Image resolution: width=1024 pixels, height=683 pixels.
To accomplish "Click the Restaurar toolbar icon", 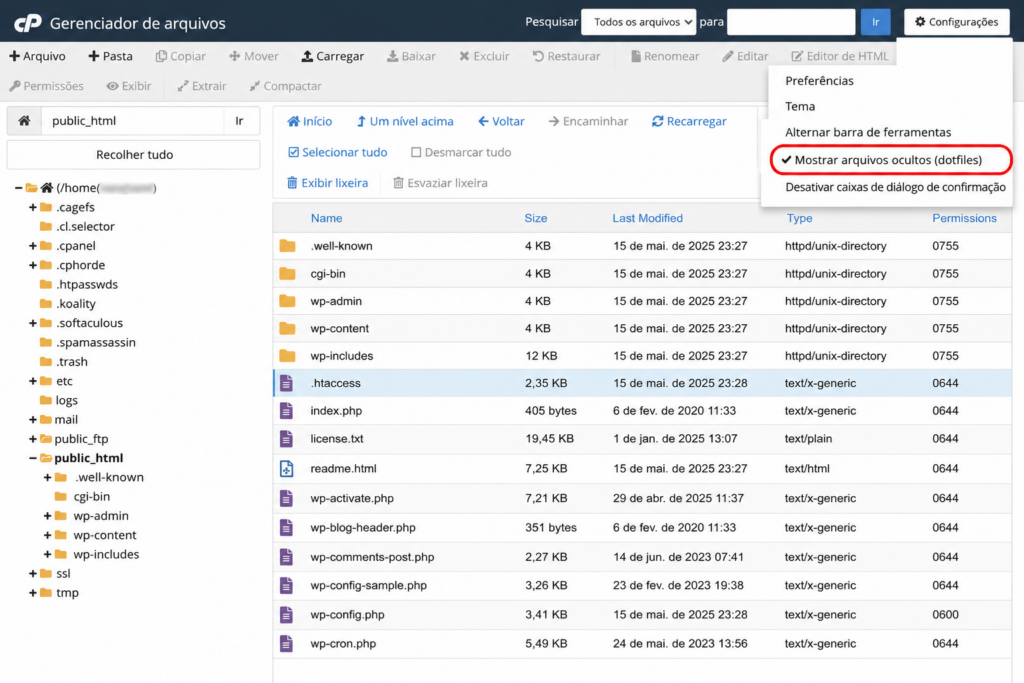I will tap(538, 56).
